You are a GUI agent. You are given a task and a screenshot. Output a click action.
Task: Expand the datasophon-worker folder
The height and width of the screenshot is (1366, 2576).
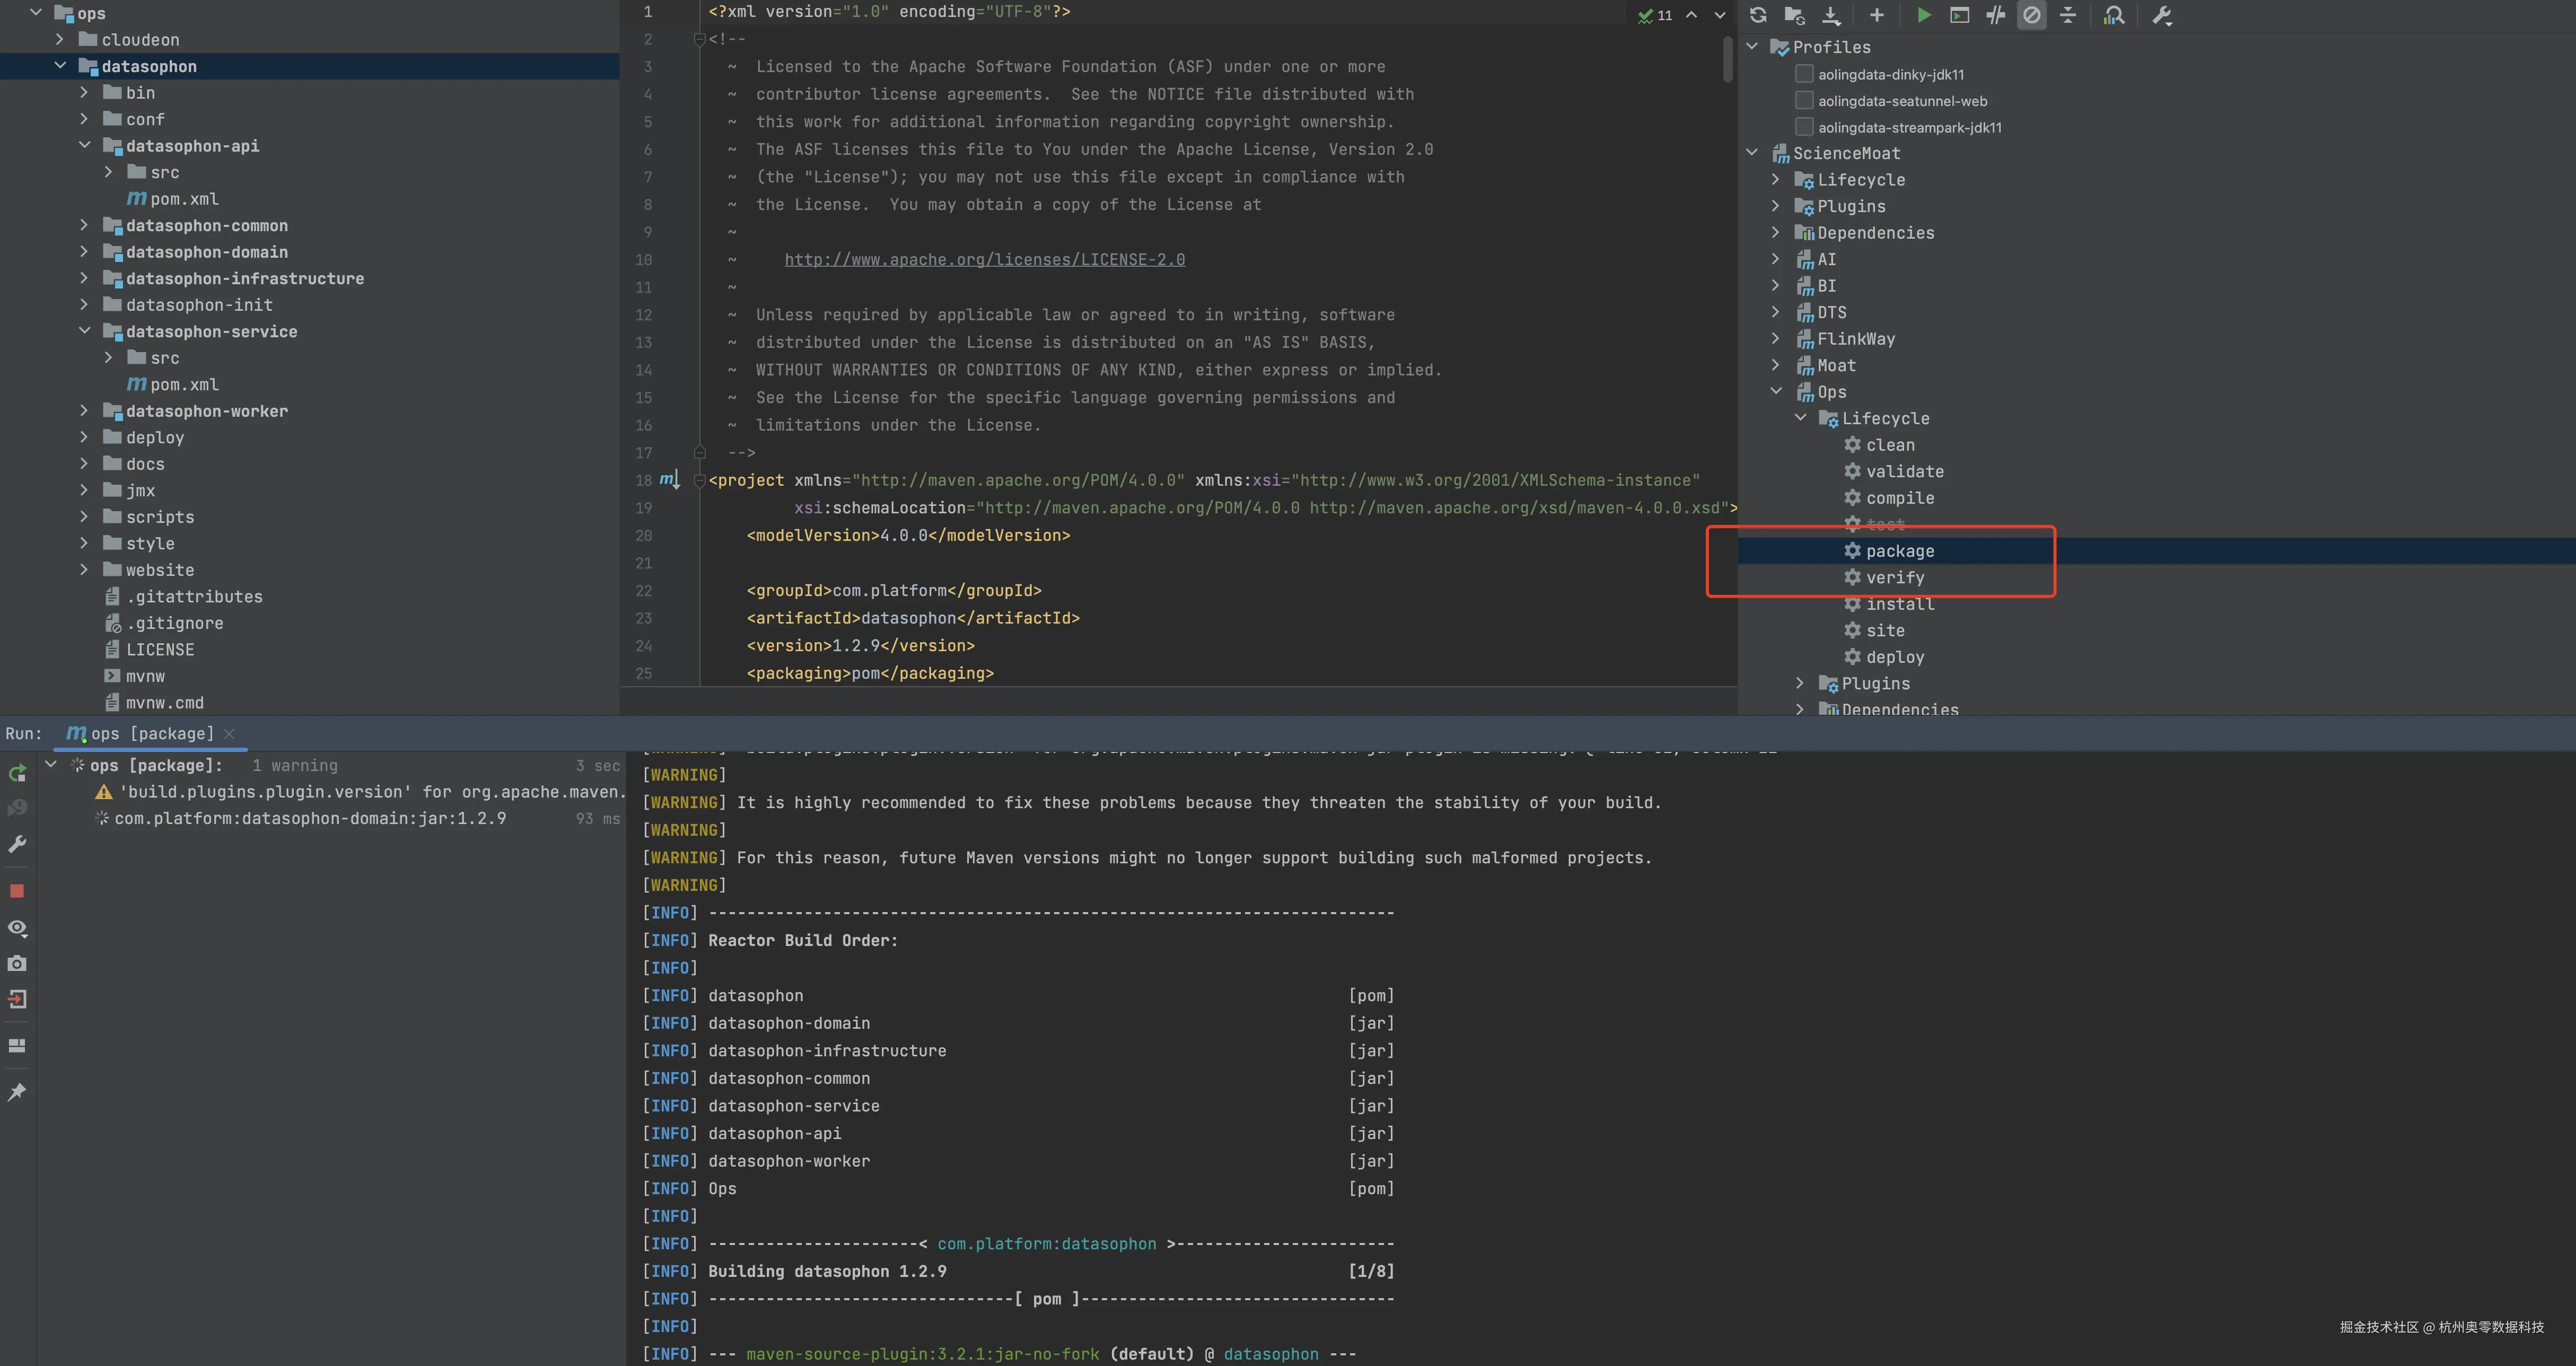(x=84, y=410)
